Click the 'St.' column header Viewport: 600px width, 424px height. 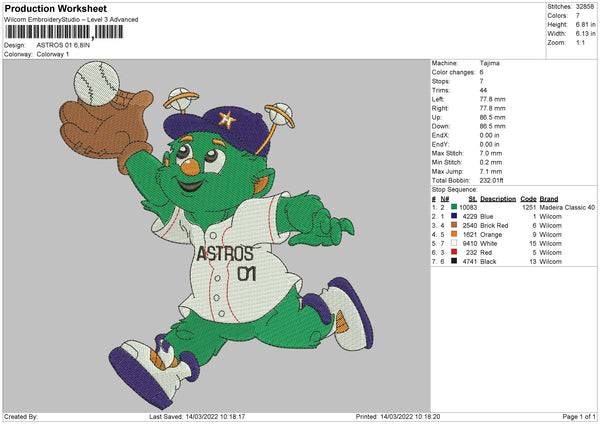(473, 199)
